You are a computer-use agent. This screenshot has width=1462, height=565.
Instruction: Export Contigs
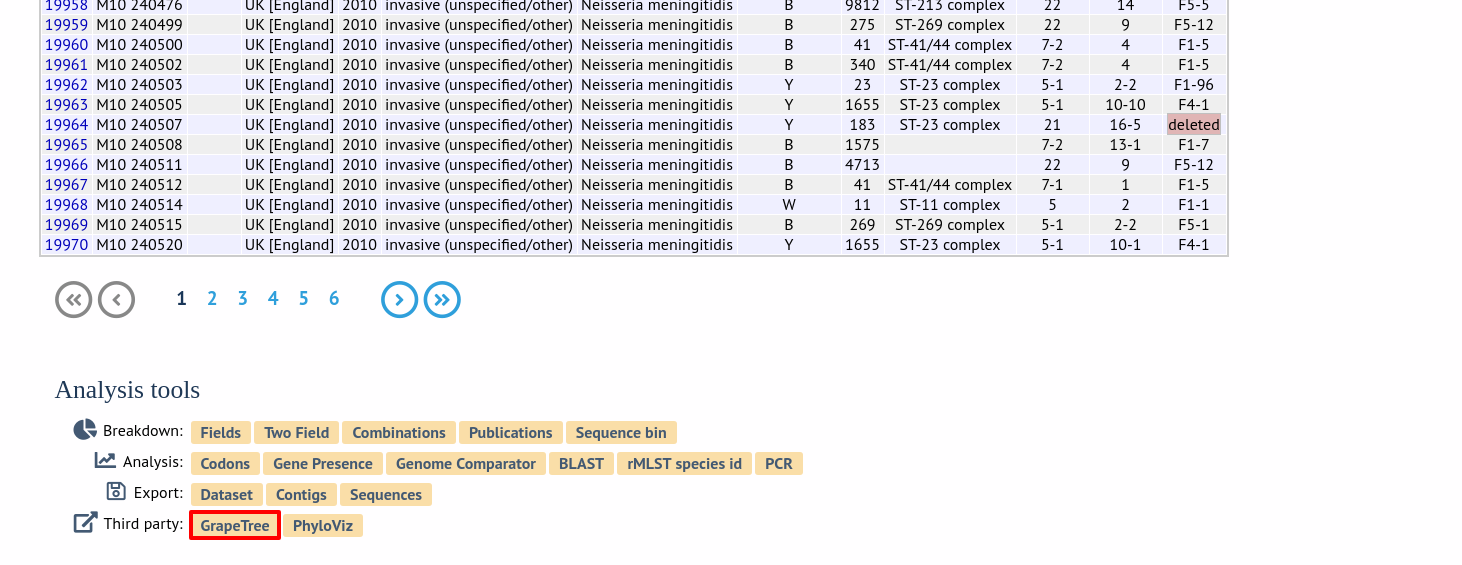coord(301,494)
